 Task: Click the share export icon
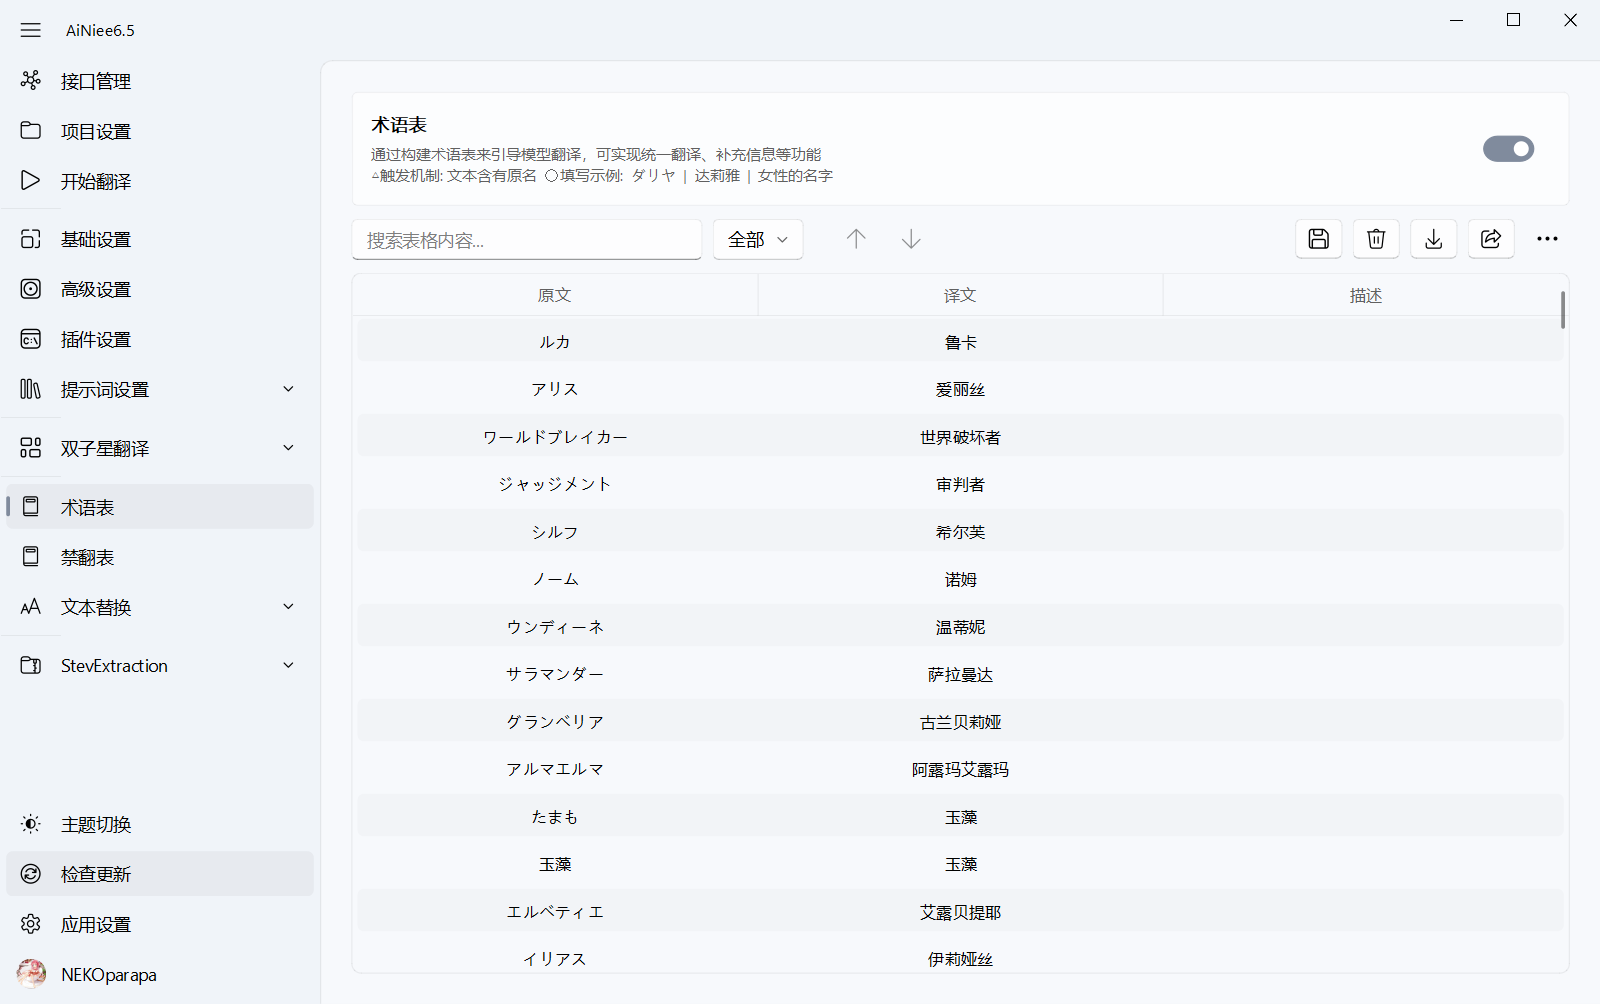pyautogui.click(x=1490, y=239)
